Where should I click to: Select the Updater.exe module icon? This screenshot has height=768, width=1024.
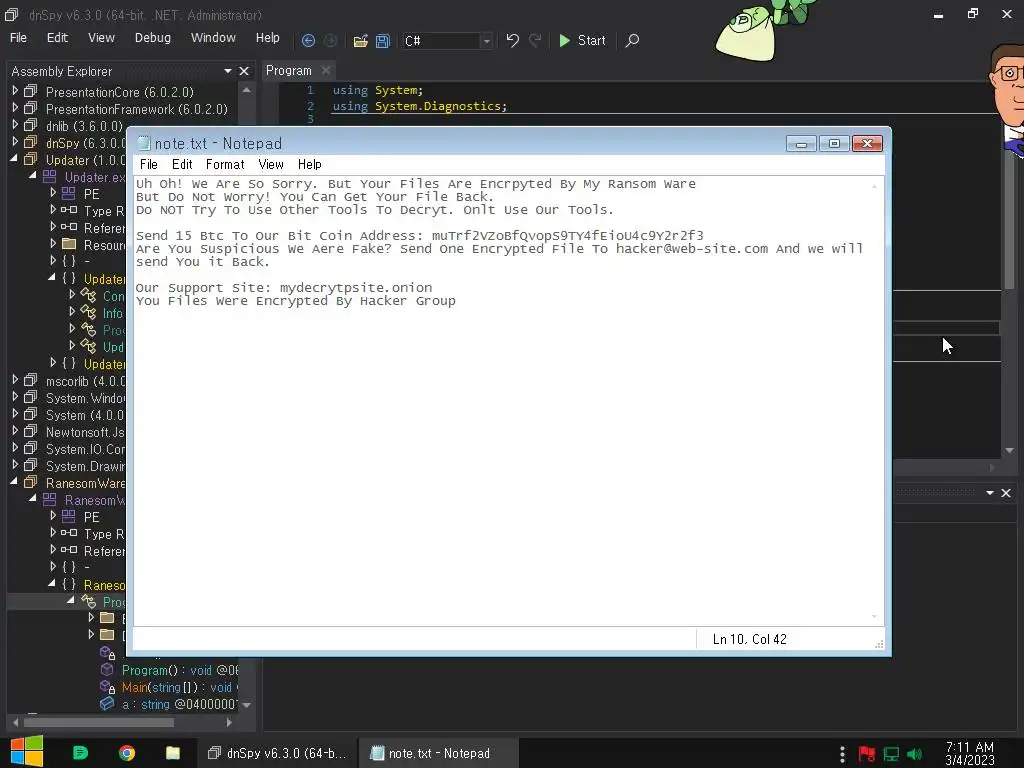pyautogui.click(x=50, y=176)
